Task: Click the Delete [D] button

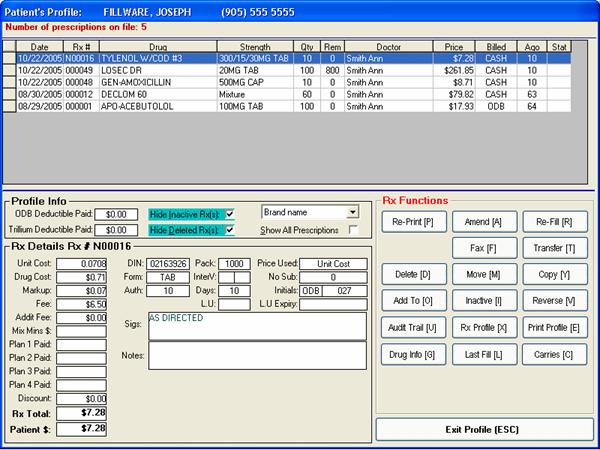Action: (414, 274)
